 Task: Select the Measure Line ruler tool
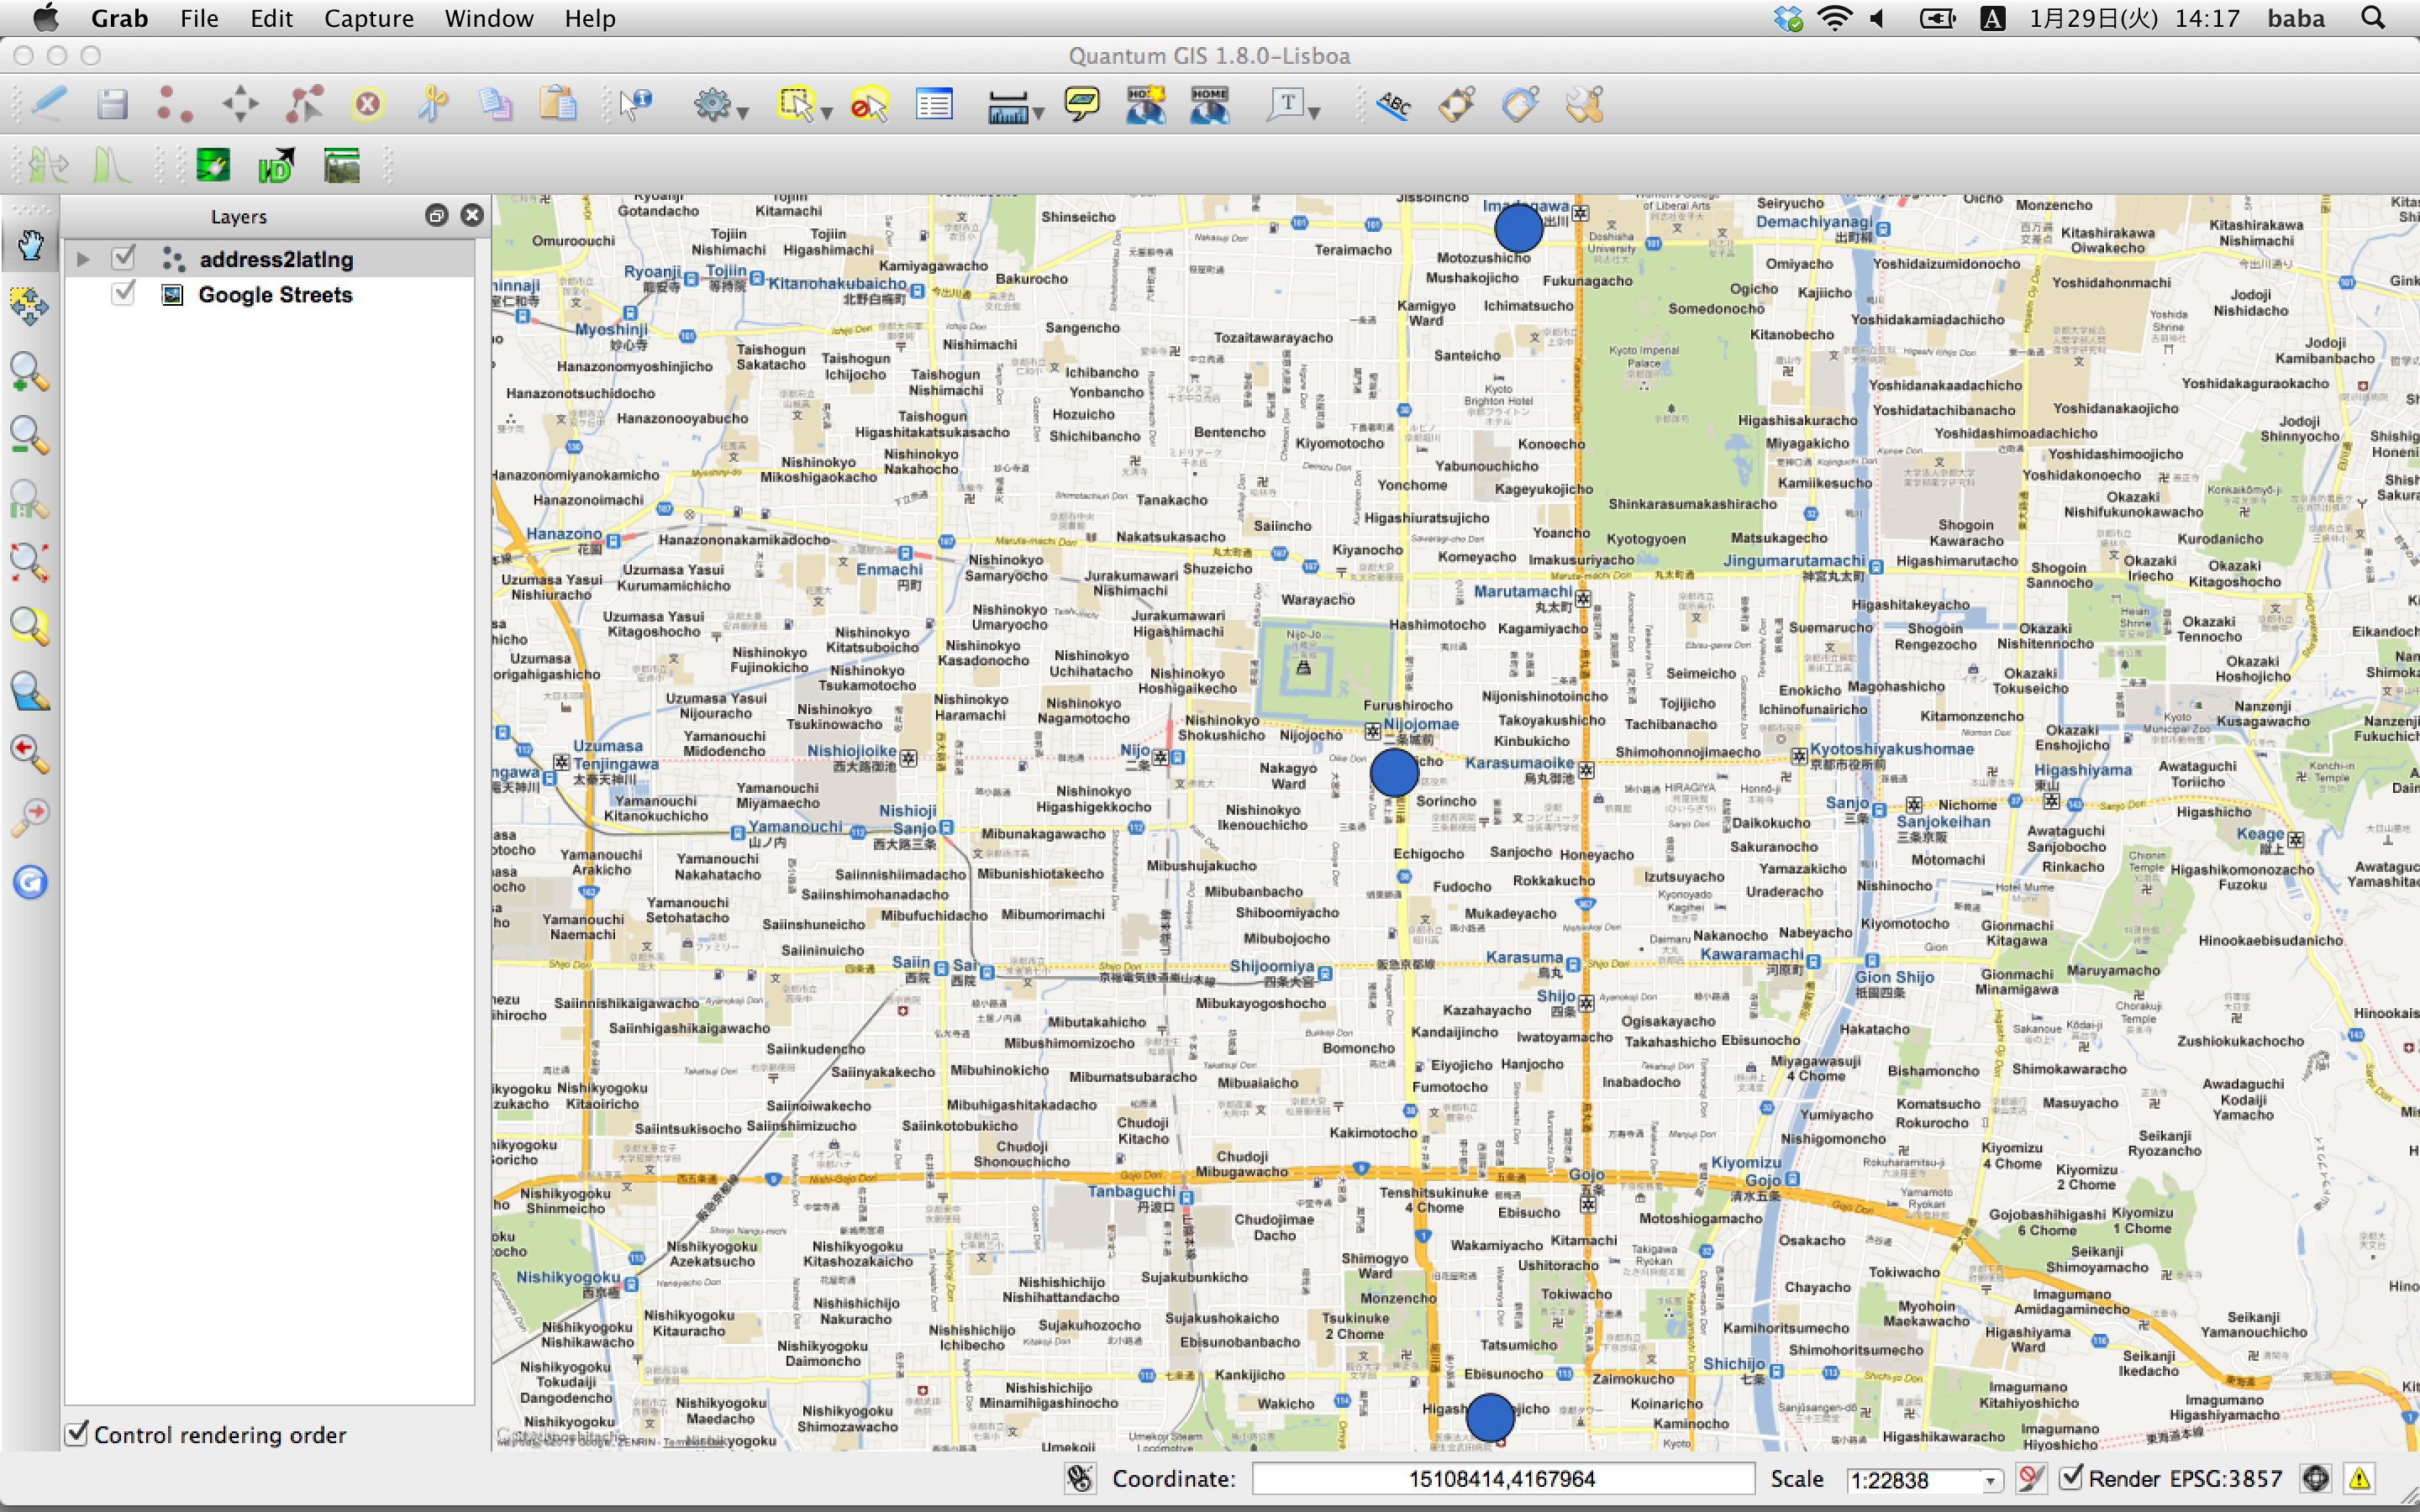click(1007, 106)
